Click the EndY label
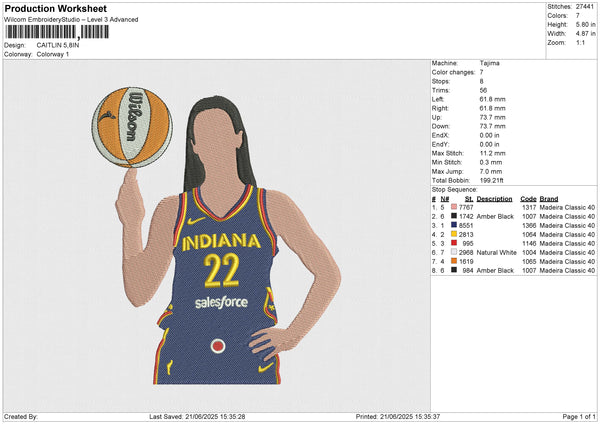Viewport: 600px width, 424px height. pos(440,144)
